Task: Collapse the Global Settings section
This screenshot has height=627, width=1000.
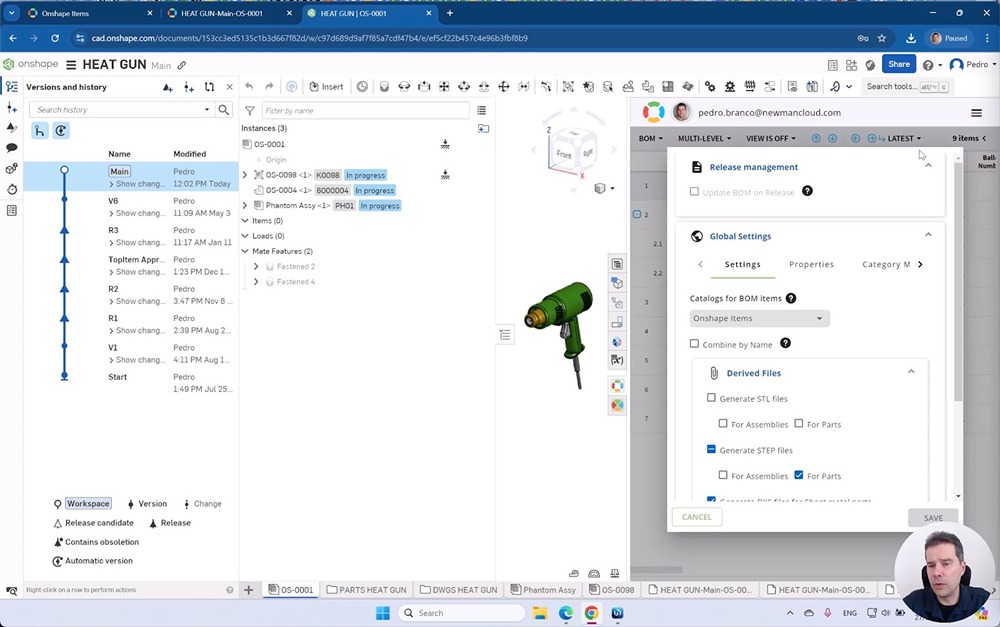Action: 929,235
